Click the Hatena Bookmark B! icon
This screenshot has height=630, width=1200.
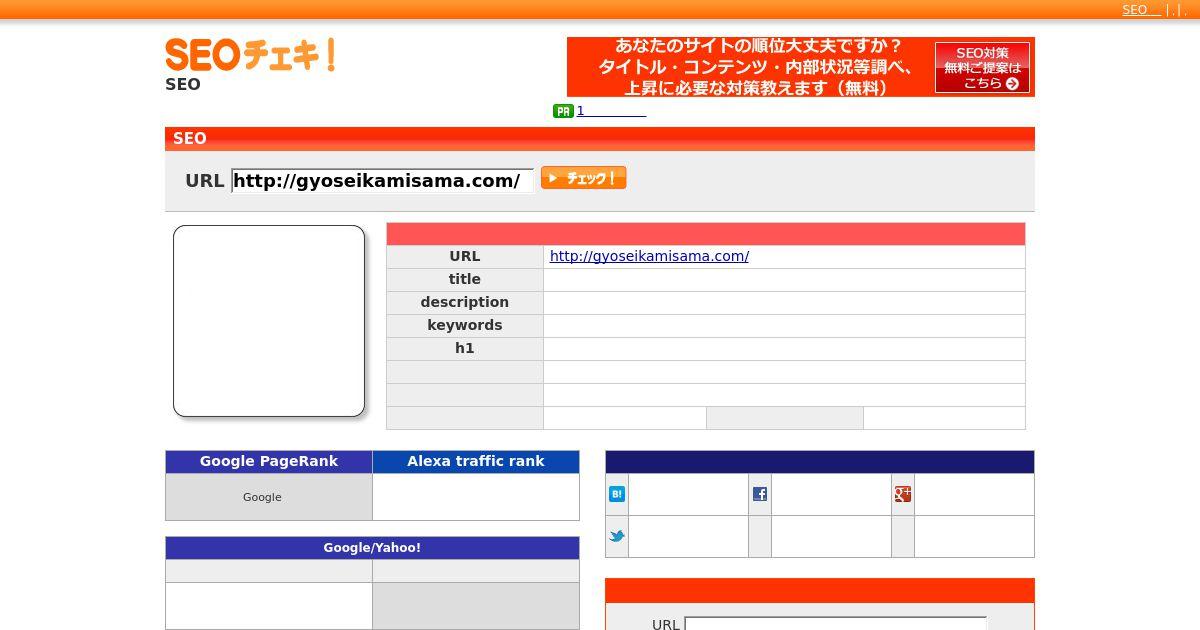point(617,494)
